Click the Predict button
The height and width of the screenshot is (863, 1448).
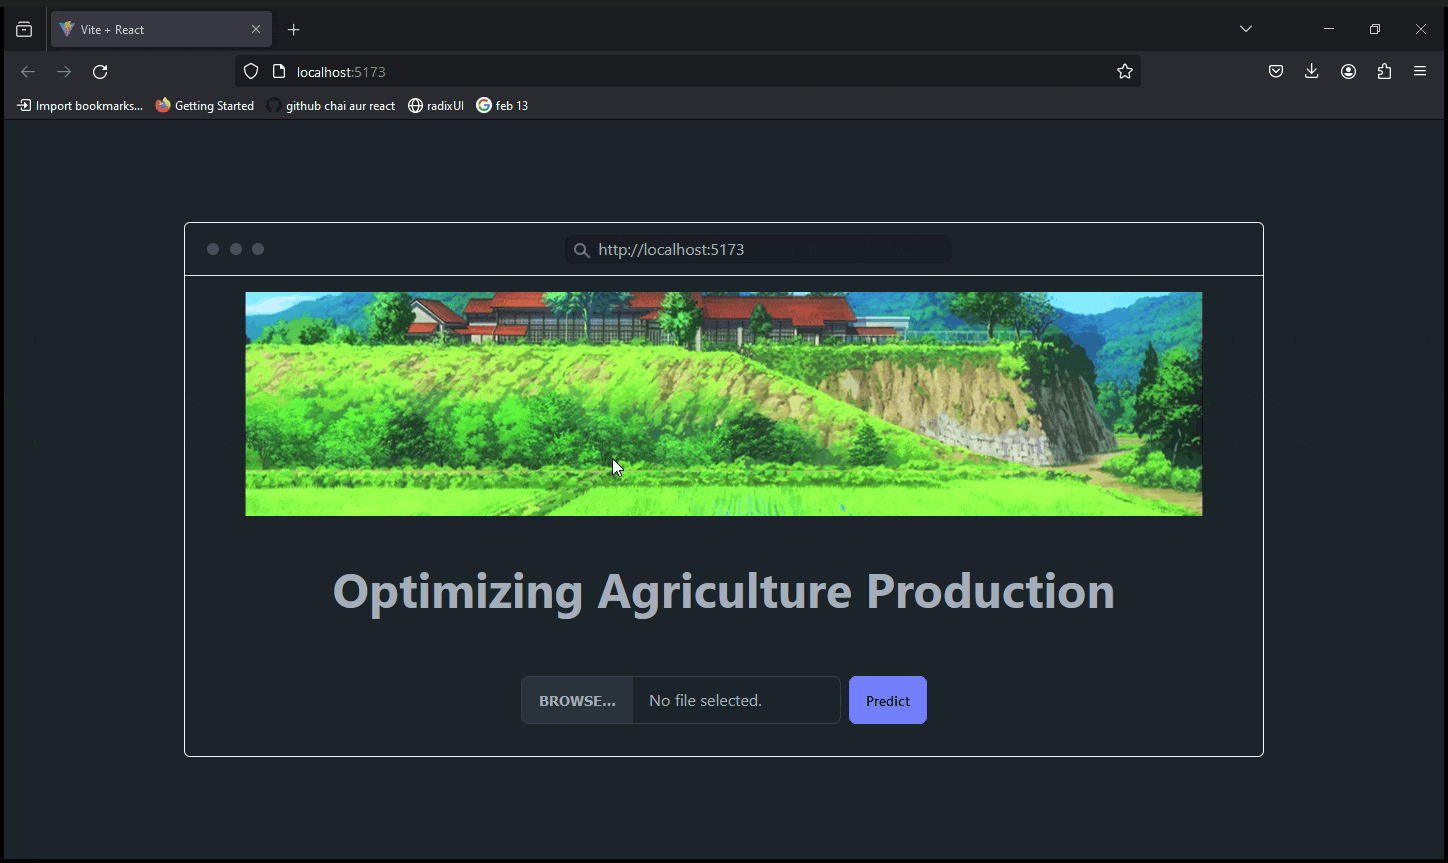(x=887, y=701)
